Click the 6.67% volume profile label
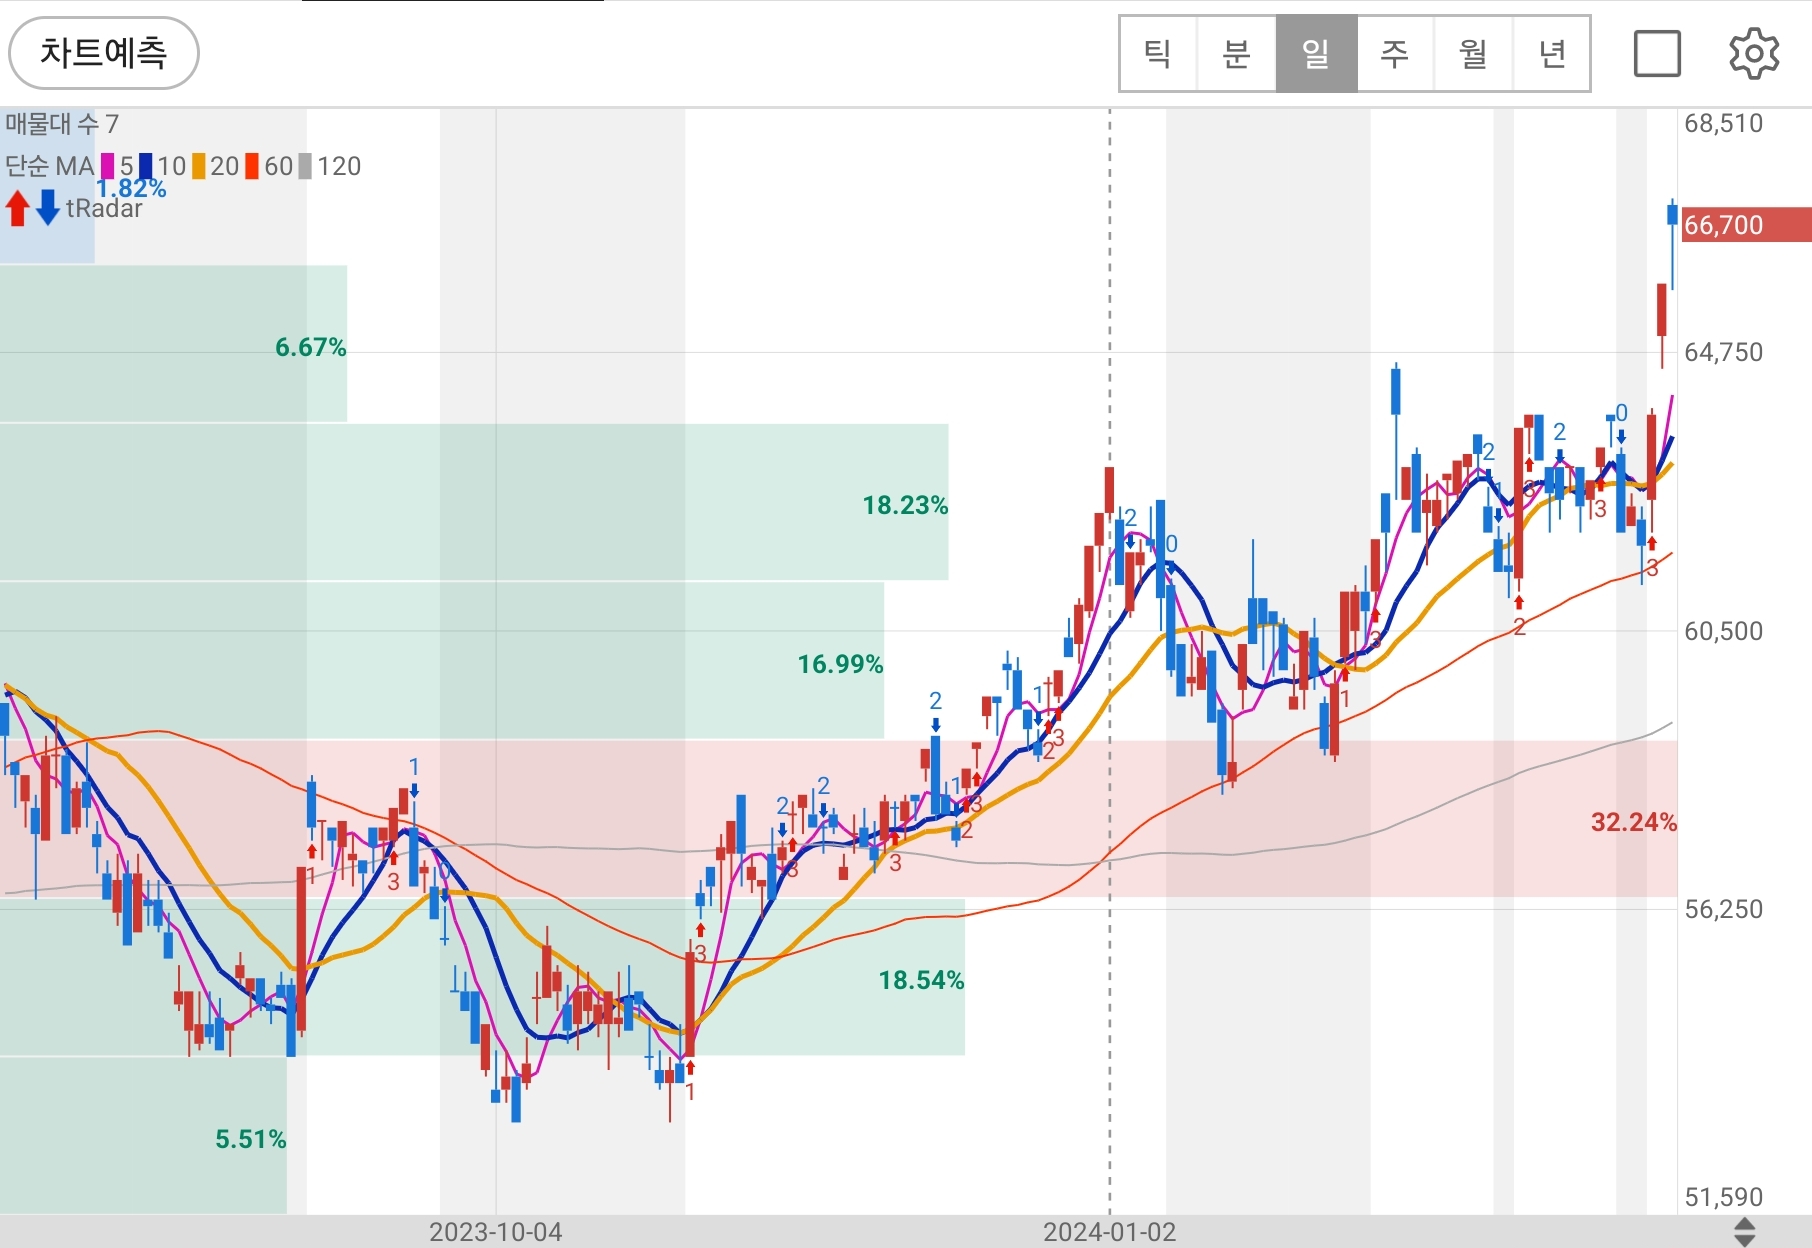 (x=310, y=347)
